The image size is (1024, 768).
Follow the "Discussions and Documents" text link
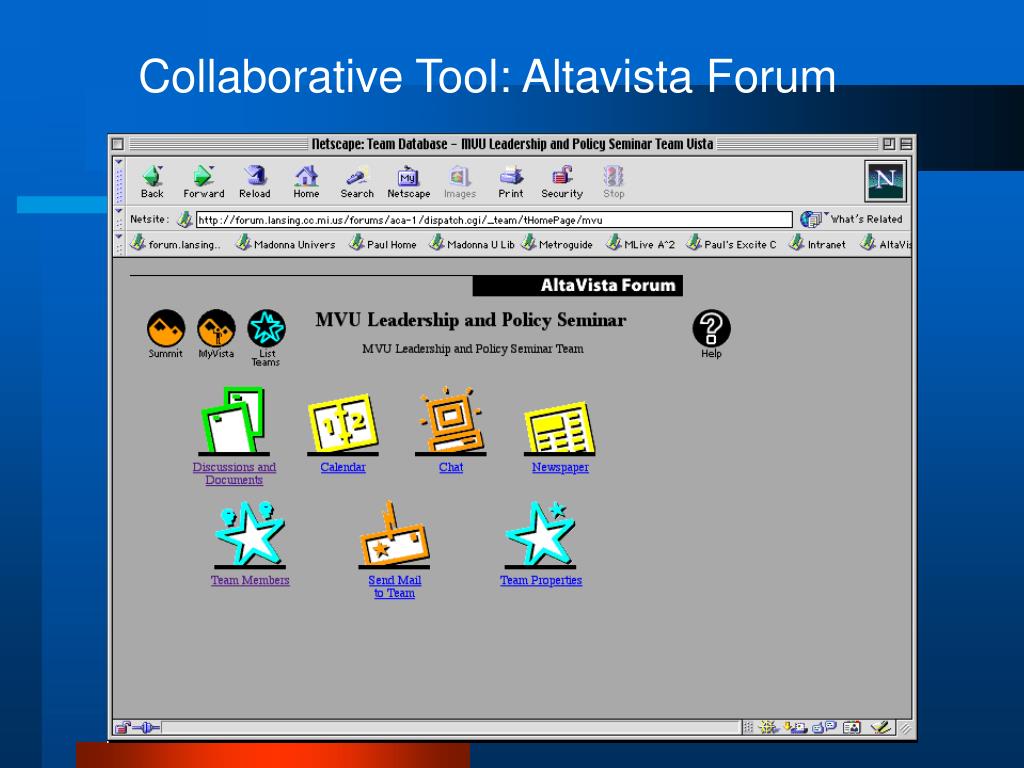click(x=234, y=473)
